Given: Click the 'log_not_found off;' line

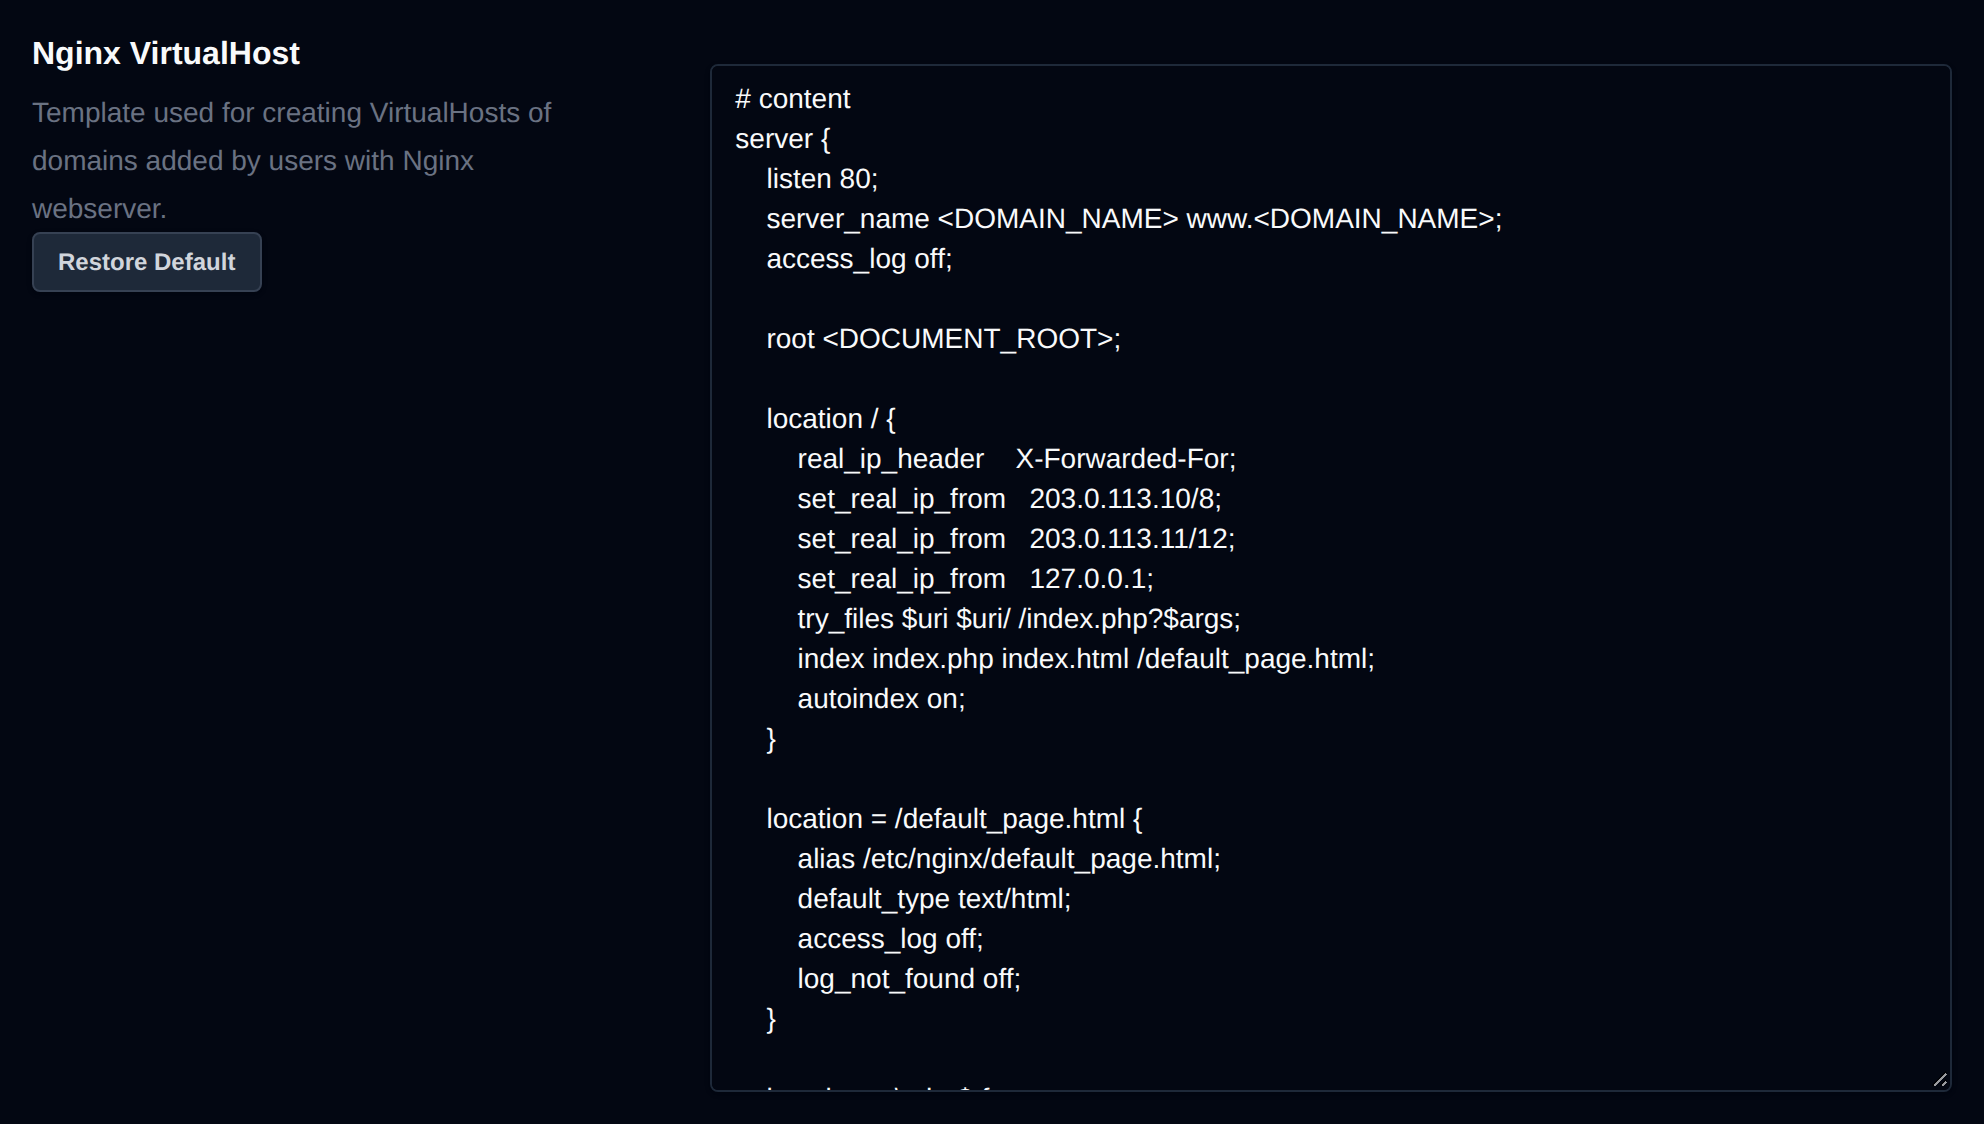Looking at the screenshot, I should point(909,979).
